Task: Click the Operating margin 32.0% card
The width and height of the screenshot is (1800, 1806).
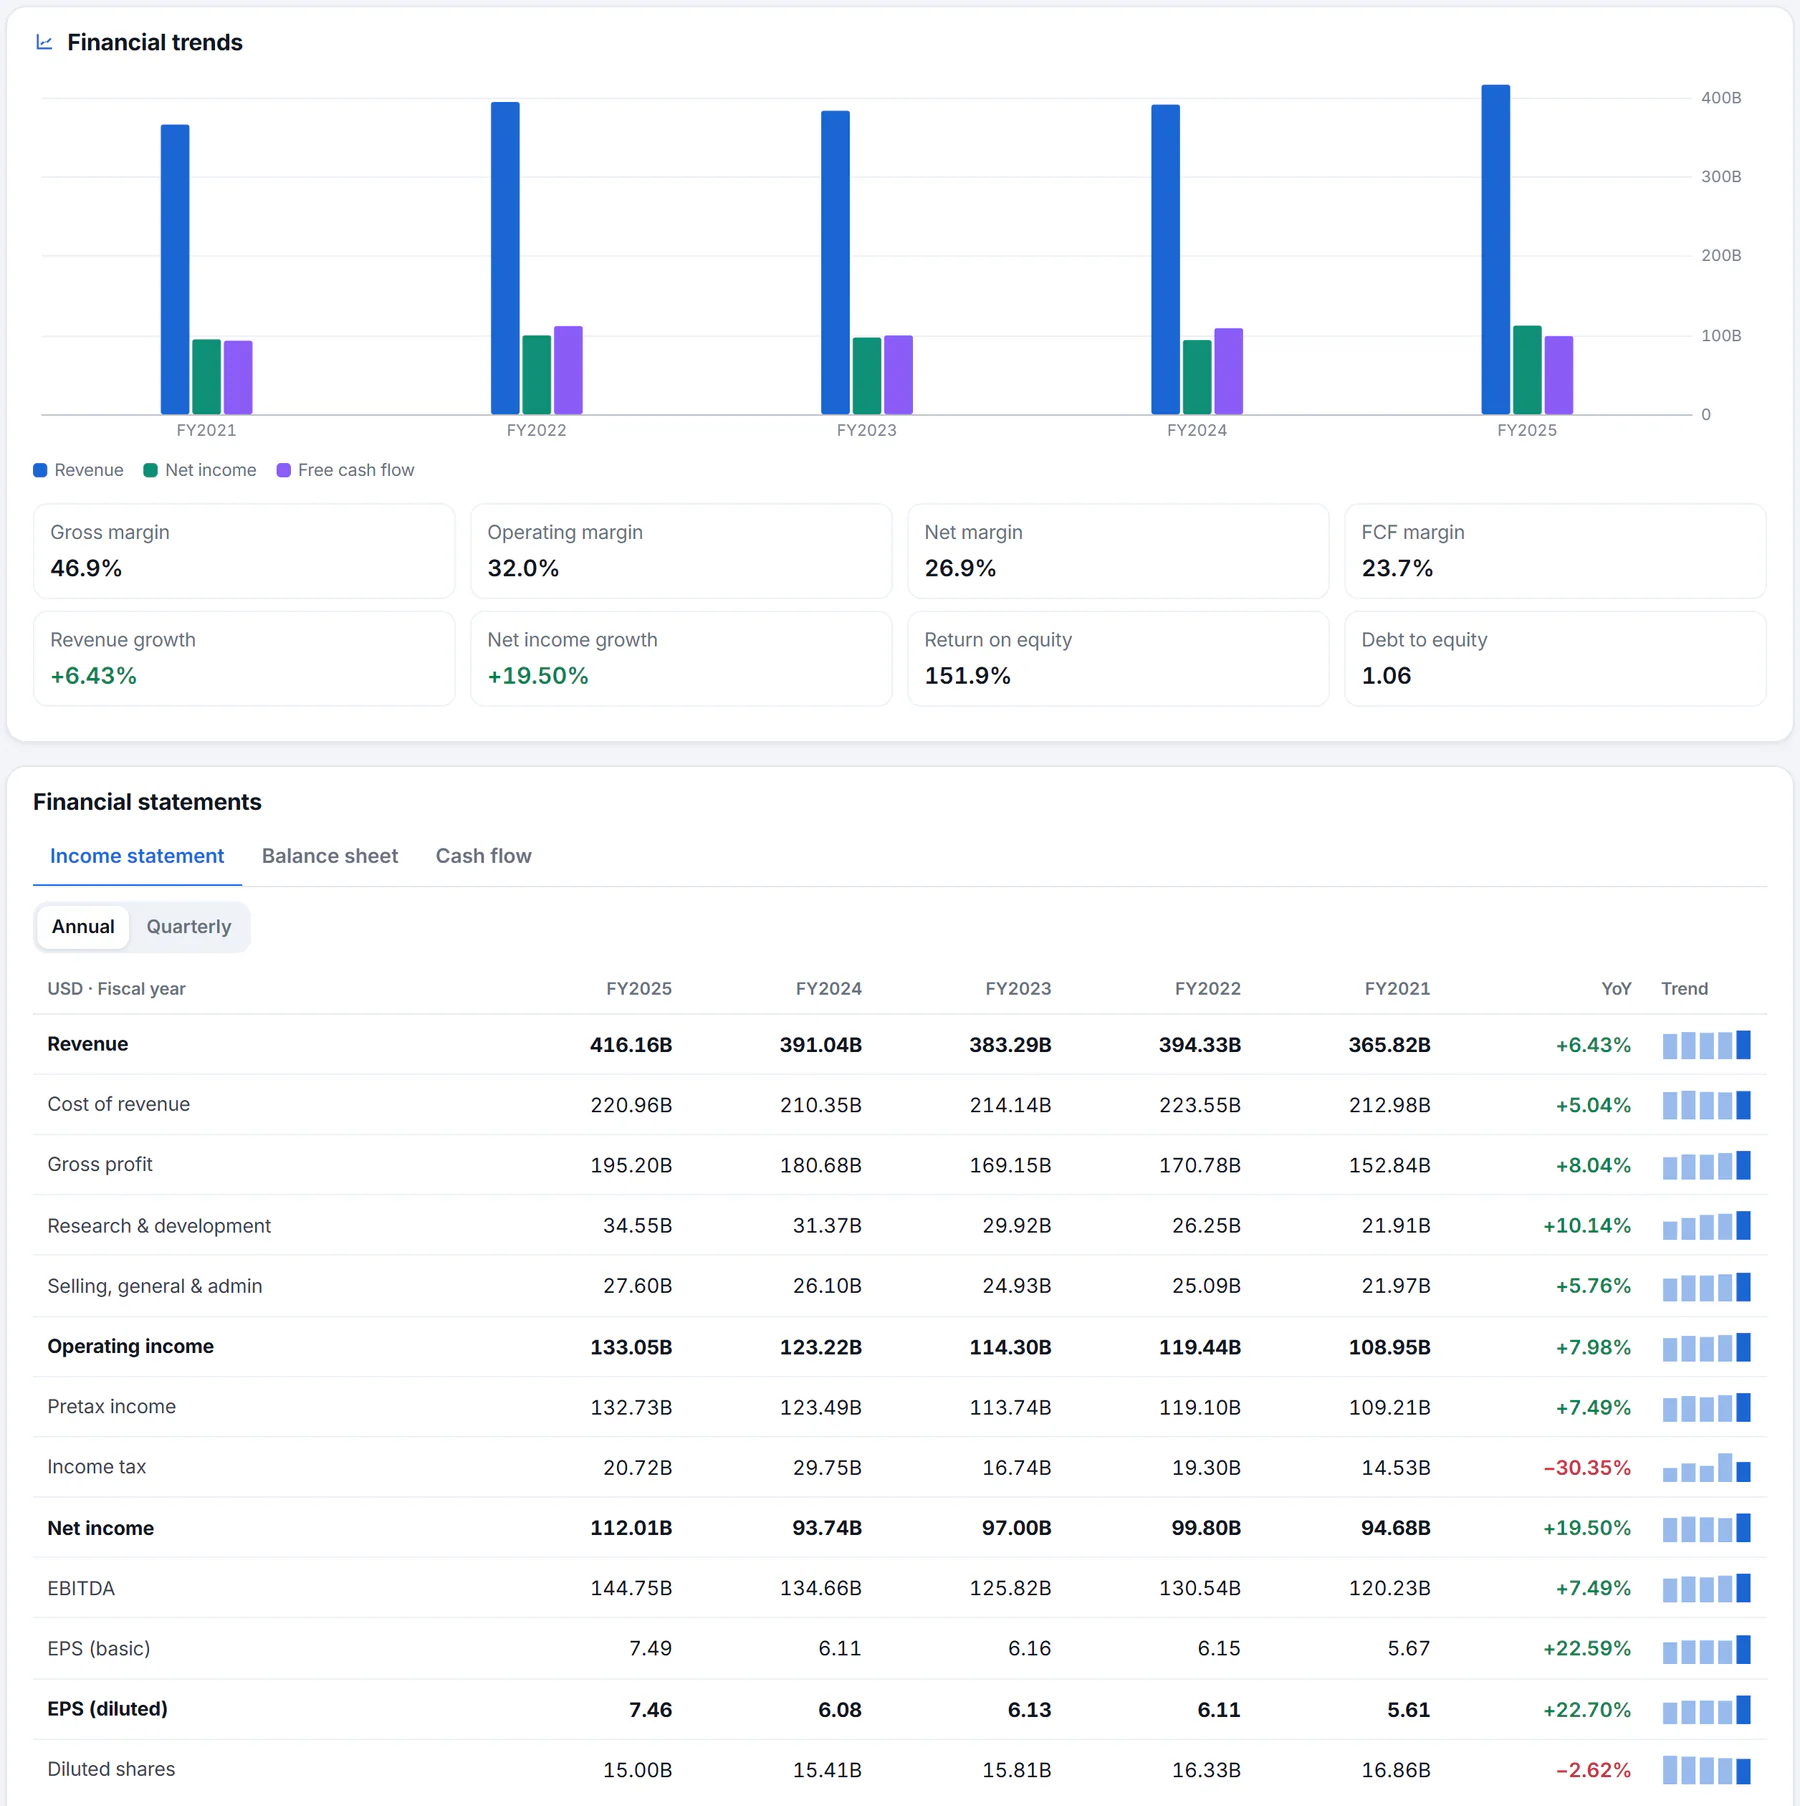Action: [681, 551]
